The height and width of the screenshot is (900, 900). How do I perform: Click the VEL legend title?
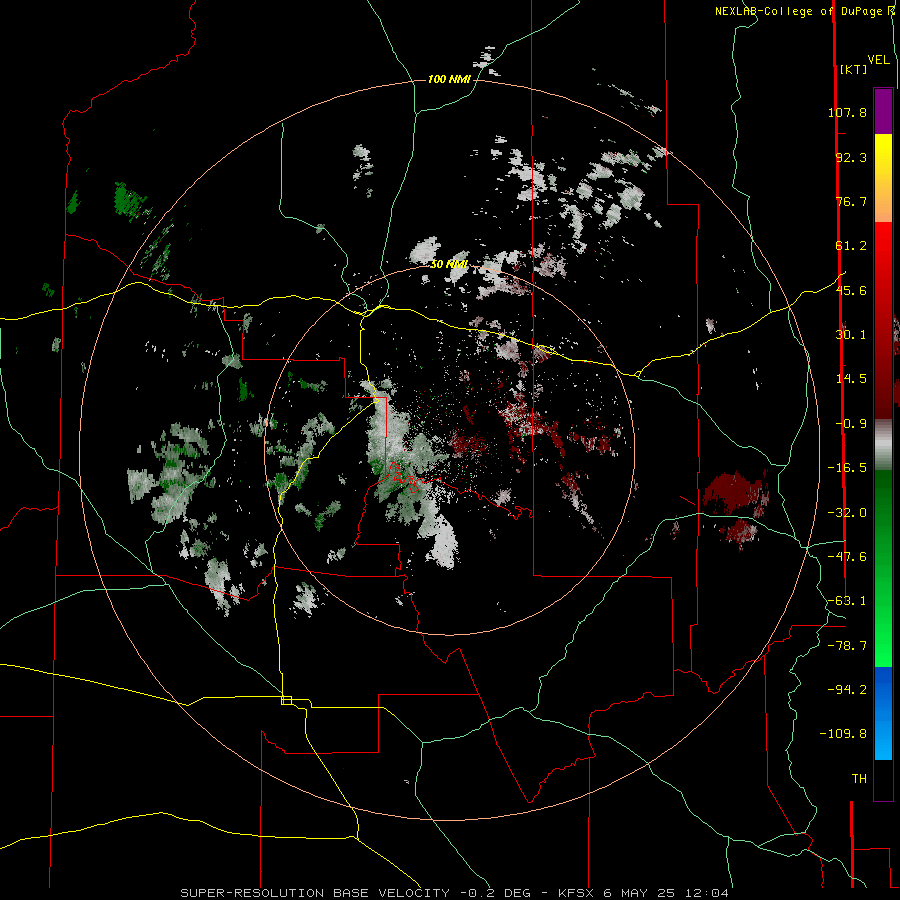(878, 59)
